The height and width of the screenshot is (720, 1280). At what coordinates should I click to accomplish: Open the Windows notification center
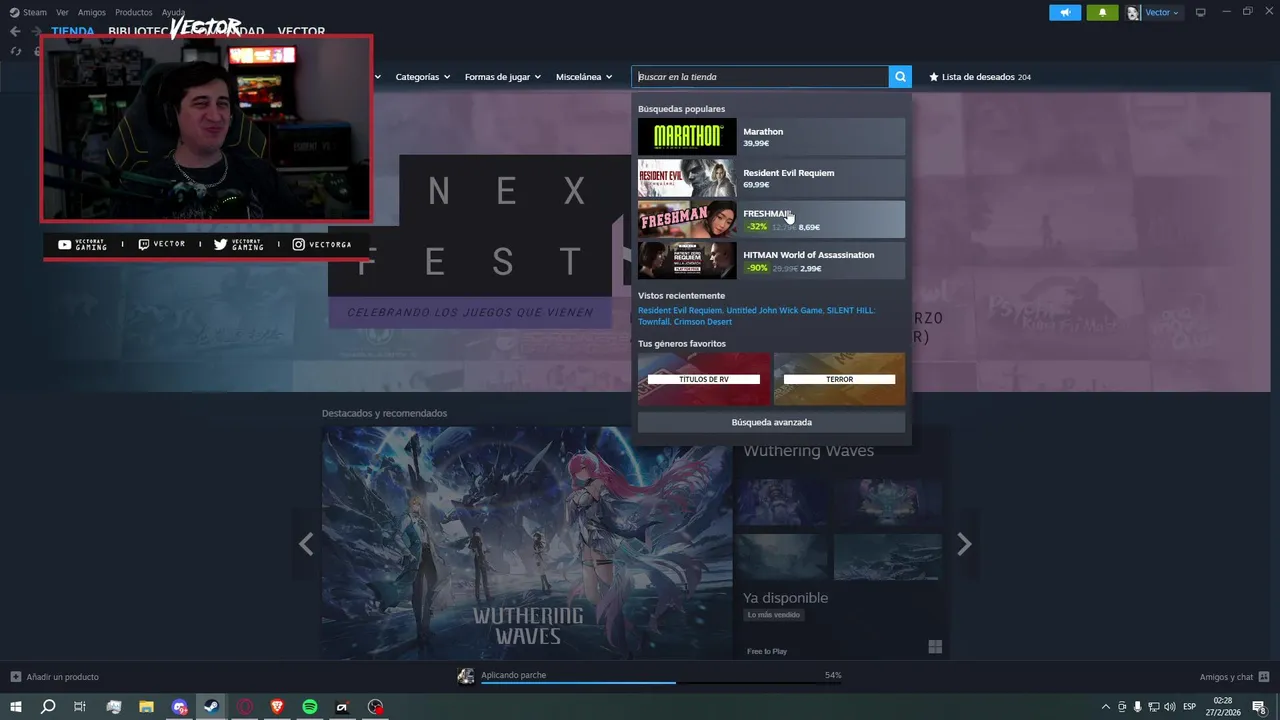pyautogui.click(x=1260, y=707)
